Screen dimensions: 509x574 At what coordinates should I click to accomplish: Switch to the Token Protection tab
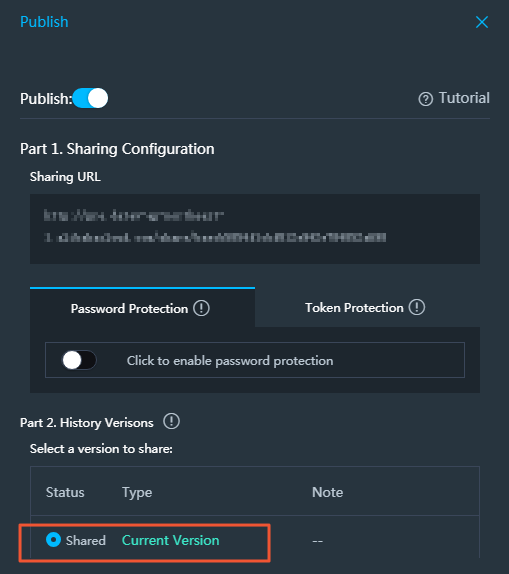coord(367,308)
